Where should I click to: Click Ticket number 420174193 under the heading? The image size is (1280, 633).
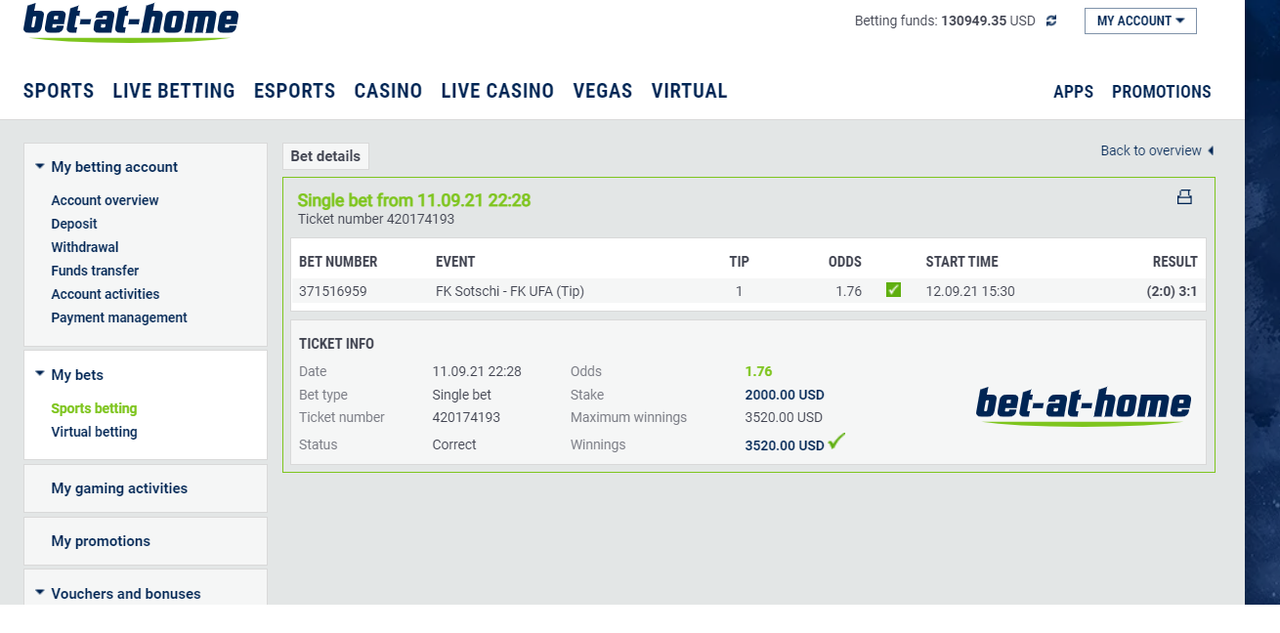(376, 219)
